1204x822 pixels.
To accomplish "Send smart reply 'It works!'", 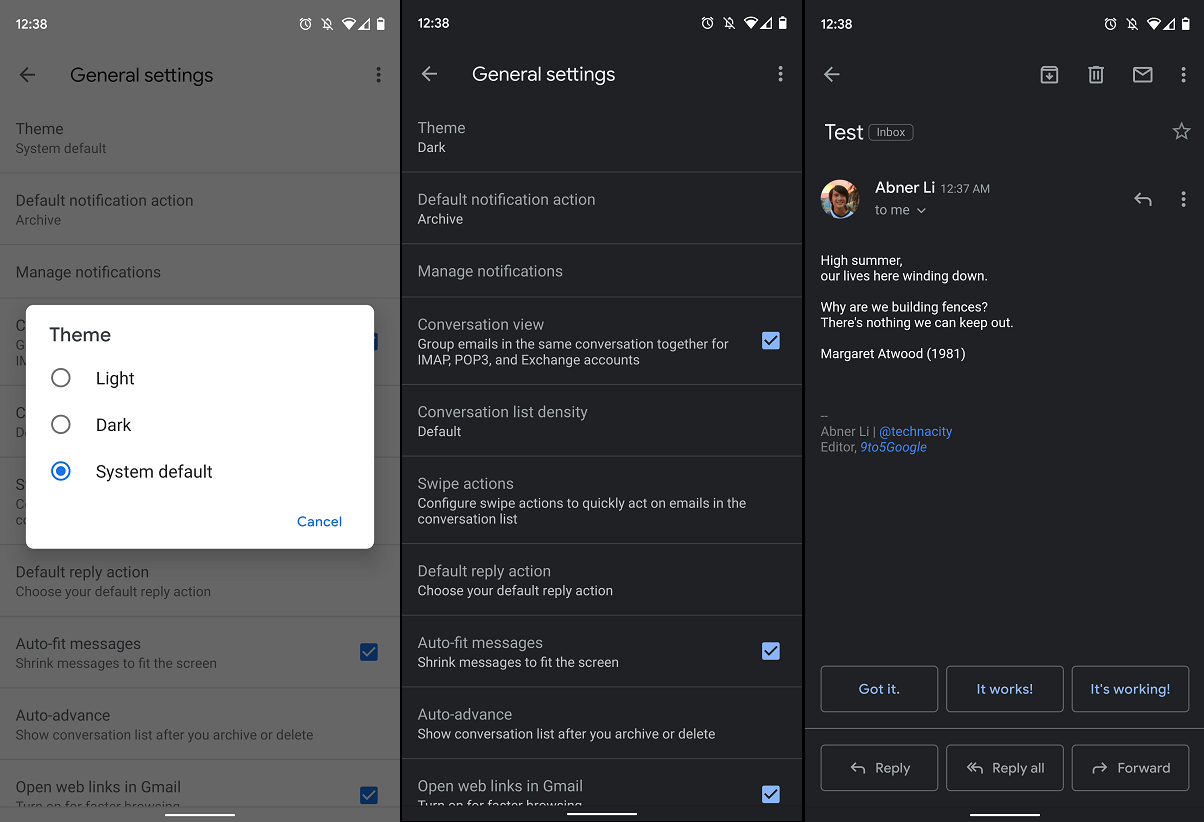I will 1005,689.
